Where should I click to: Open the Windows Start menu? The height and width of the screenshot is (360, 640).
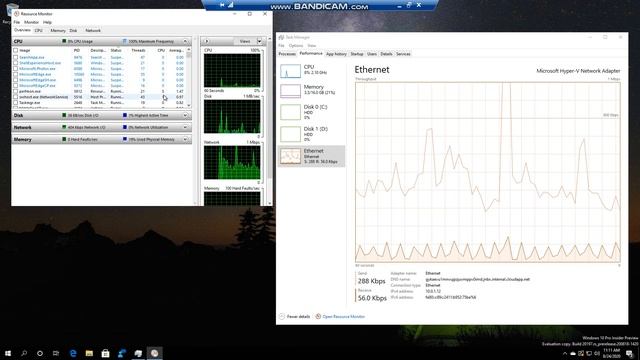click(8, 353)
